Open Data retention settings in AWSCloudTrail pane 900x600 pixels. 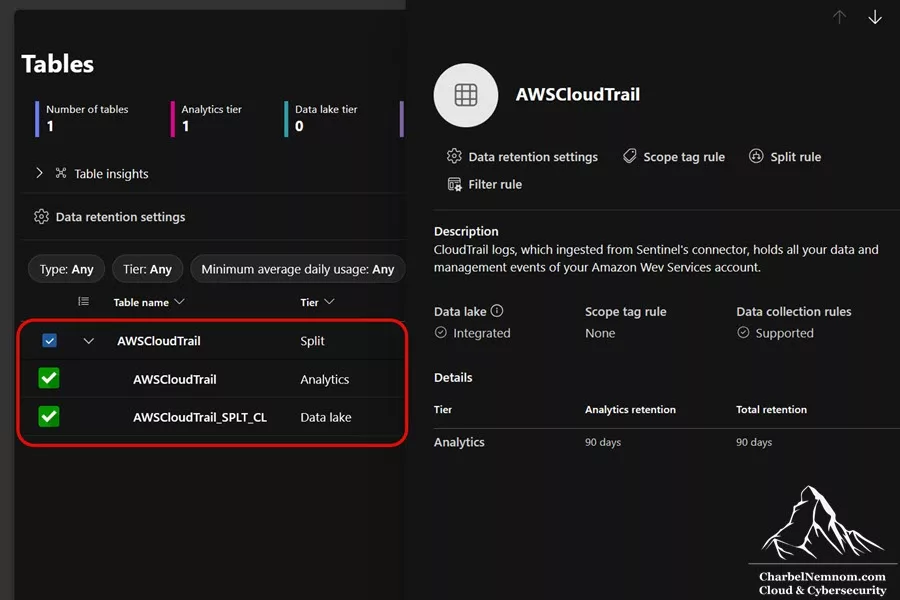point(522,157)
